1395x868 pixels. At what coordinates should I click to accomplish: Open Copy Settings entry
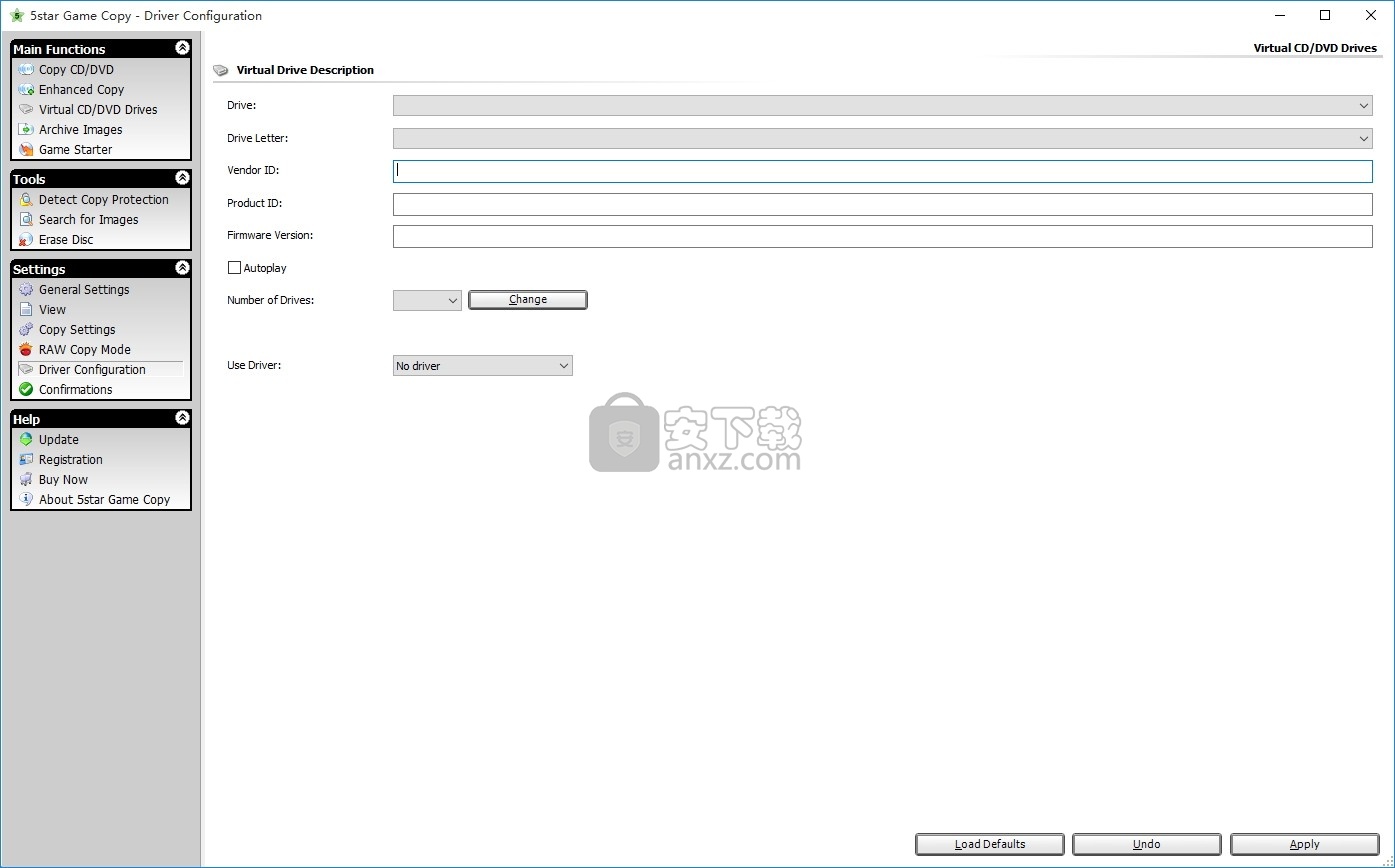point(77,329)
